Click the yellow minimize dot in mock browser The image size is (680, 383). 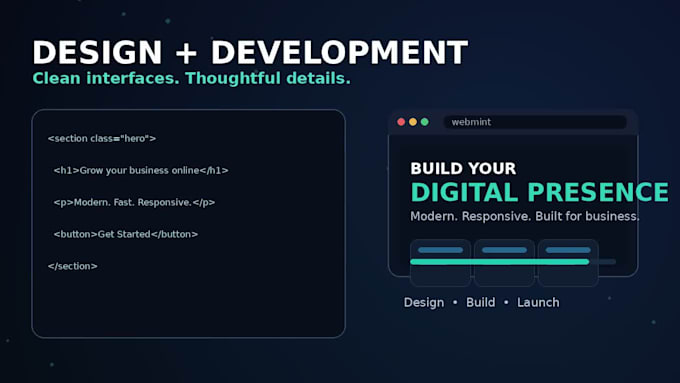coord(413,122)
